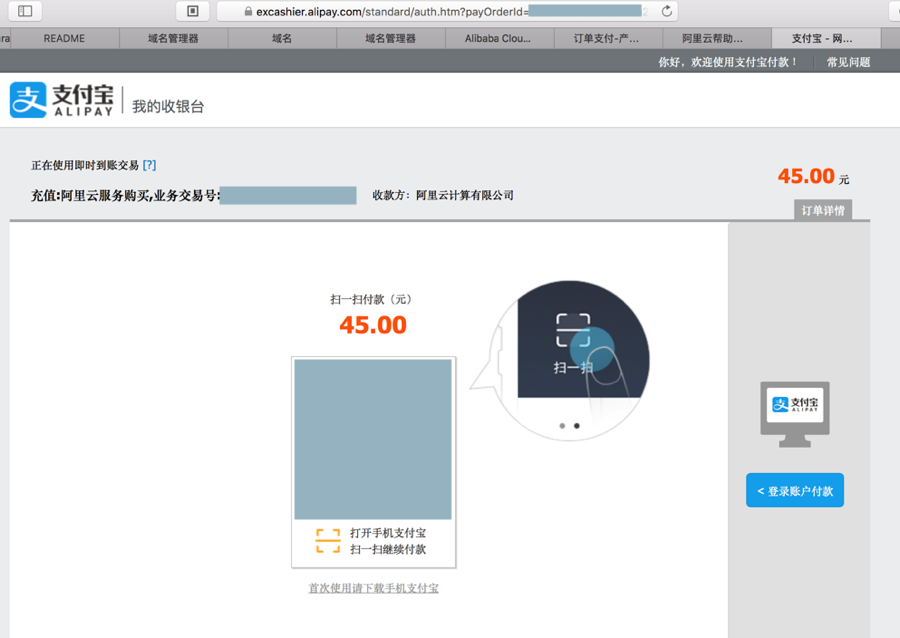The height and width of the screenshot is (638, 900).
Task: Click the 45.00 元 amount at top right
Action: pos(813,176)
